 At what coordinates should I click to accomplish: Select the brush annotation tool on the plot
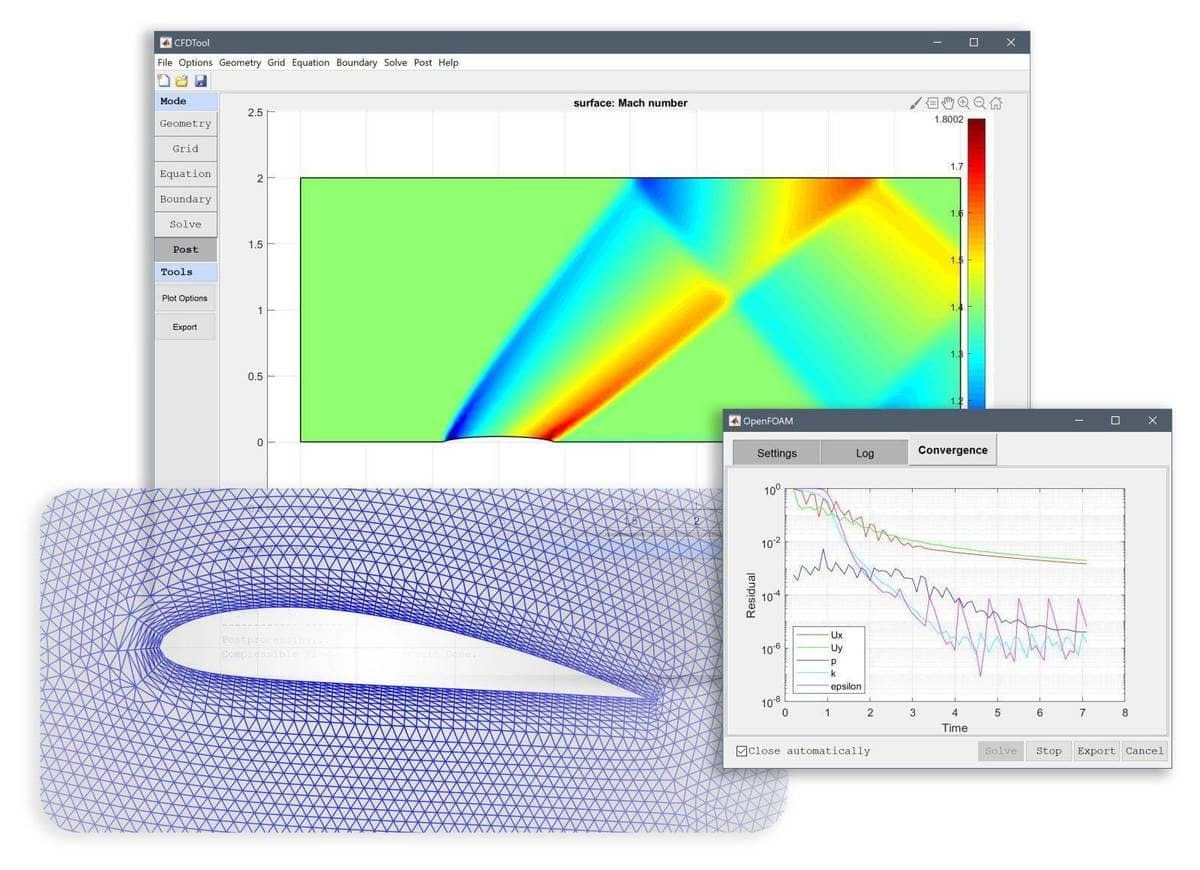click(x=916, y=102)
